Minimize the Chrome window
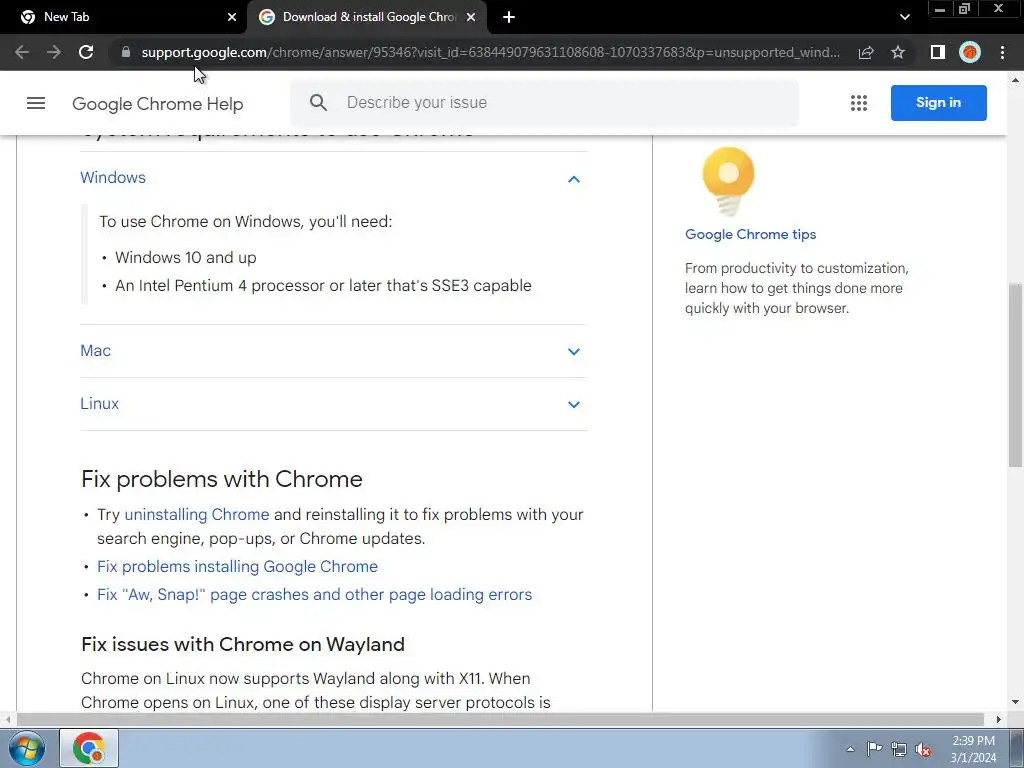1024x768 pixels. (x=939, y=9)
